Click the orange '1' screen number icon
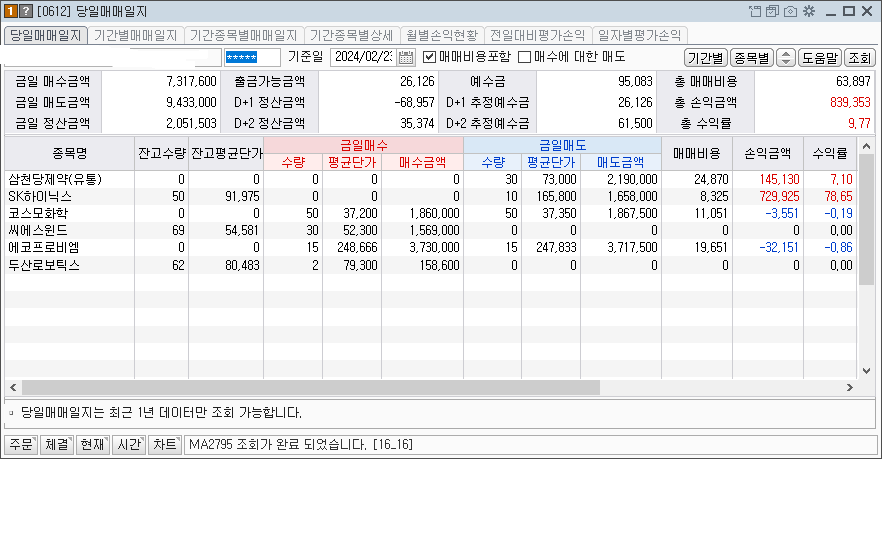 [9, 11]
